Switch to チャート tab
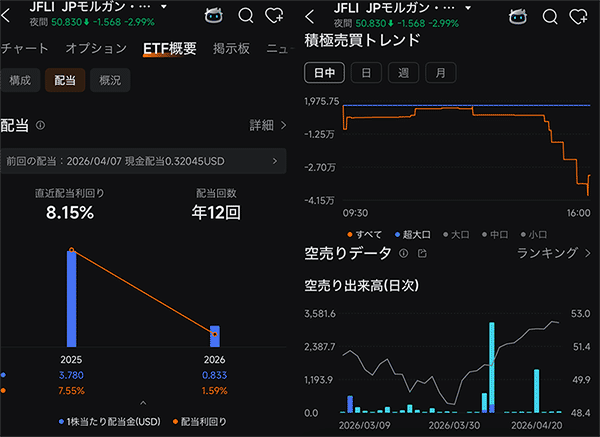Screen dimensions: 600x437 pyautogui.click(x=24, y=48)
